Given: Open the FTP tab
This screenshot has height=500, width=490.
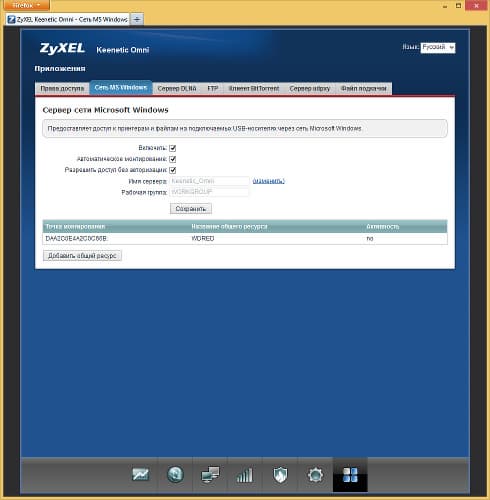Looking at the screenshot, I should click(213, 88).
